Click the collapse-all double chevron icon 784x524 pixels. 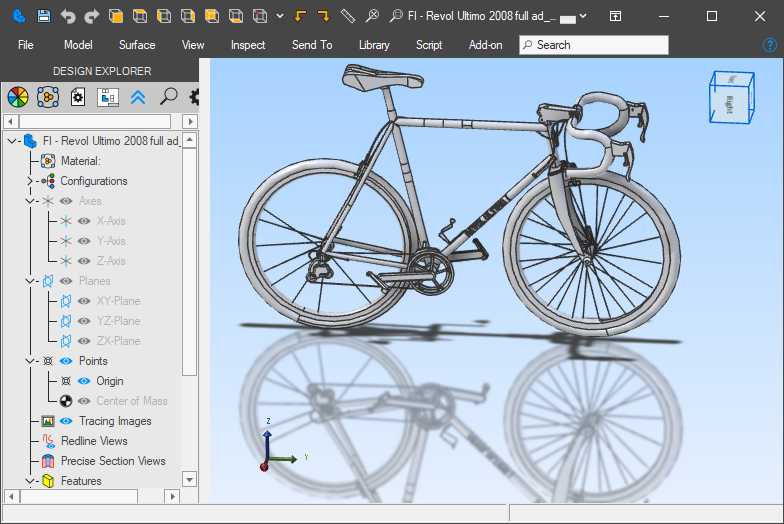click(x=138, y=97)
